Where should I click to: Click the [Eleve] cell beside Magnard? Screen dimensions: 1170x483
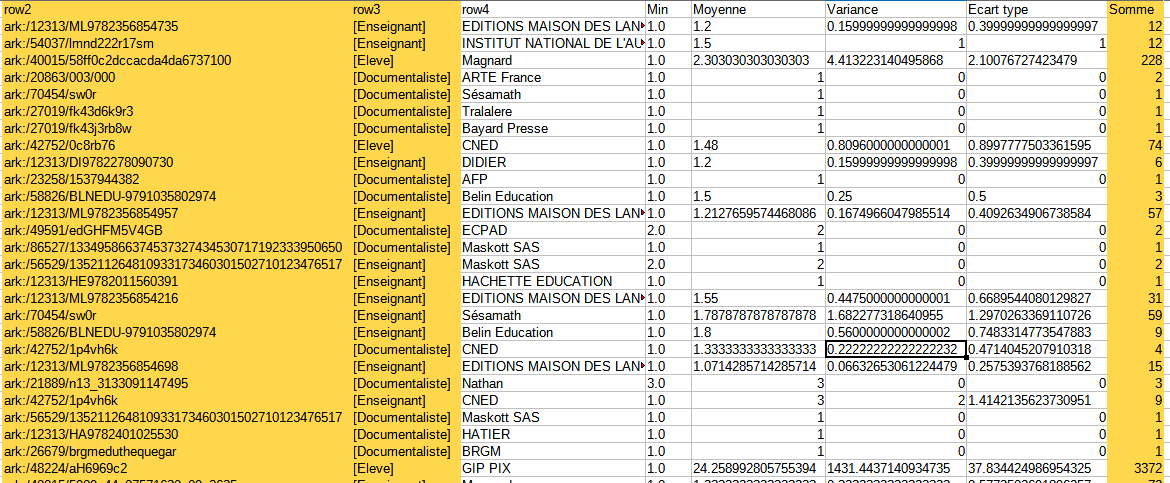pyautogui.click(x=404, y=60)
